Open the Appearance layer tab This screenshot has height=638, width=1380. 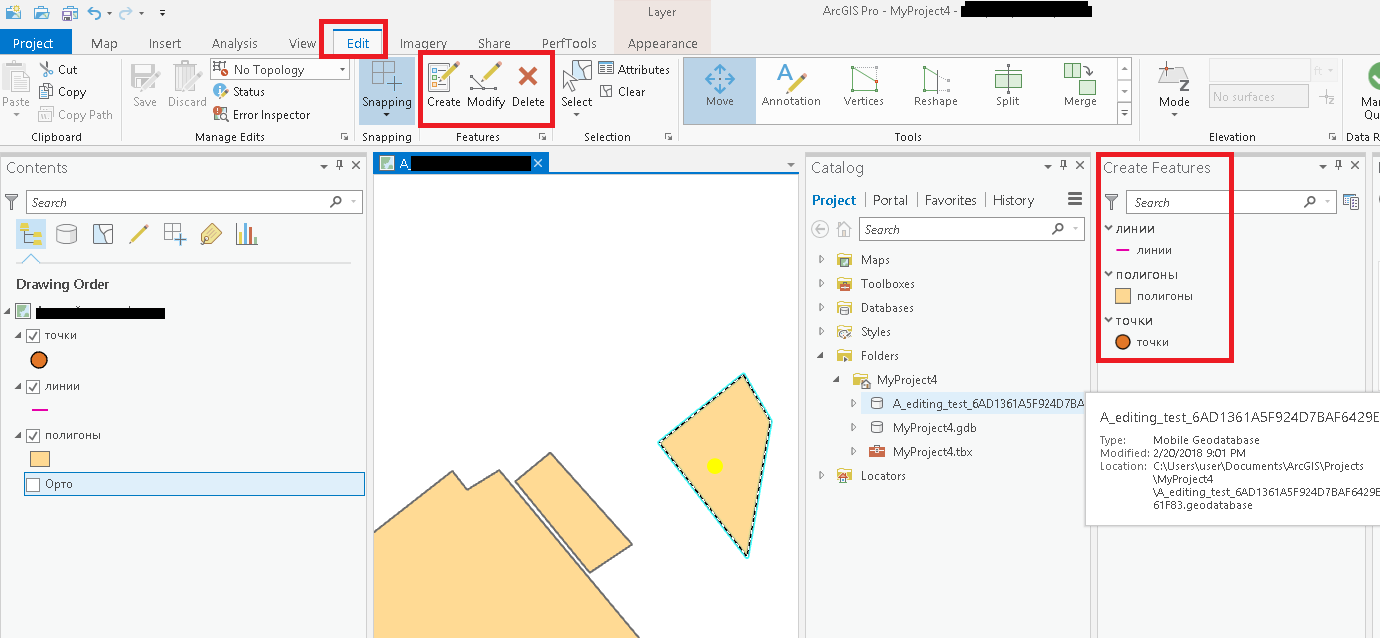(663, 43)
